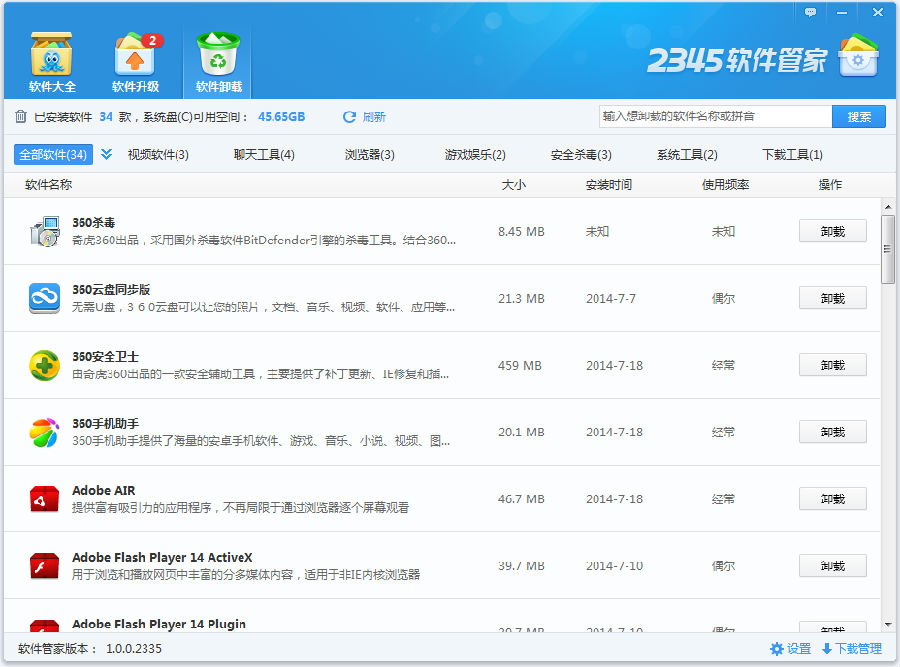Uninstall 360云盘同步版 with its 卸载 button

click(x=833, y=298)
